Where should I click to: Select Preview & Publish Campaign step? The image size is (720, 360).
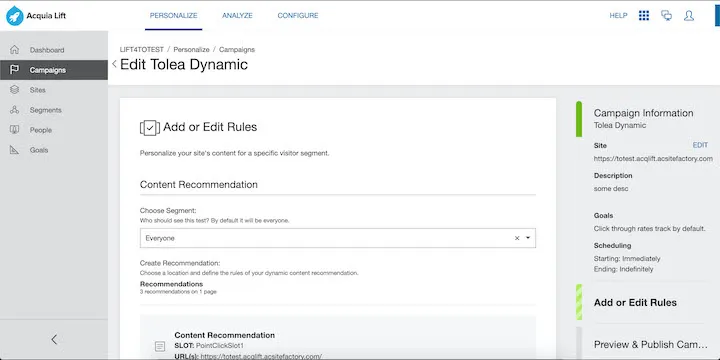point(650,344)
